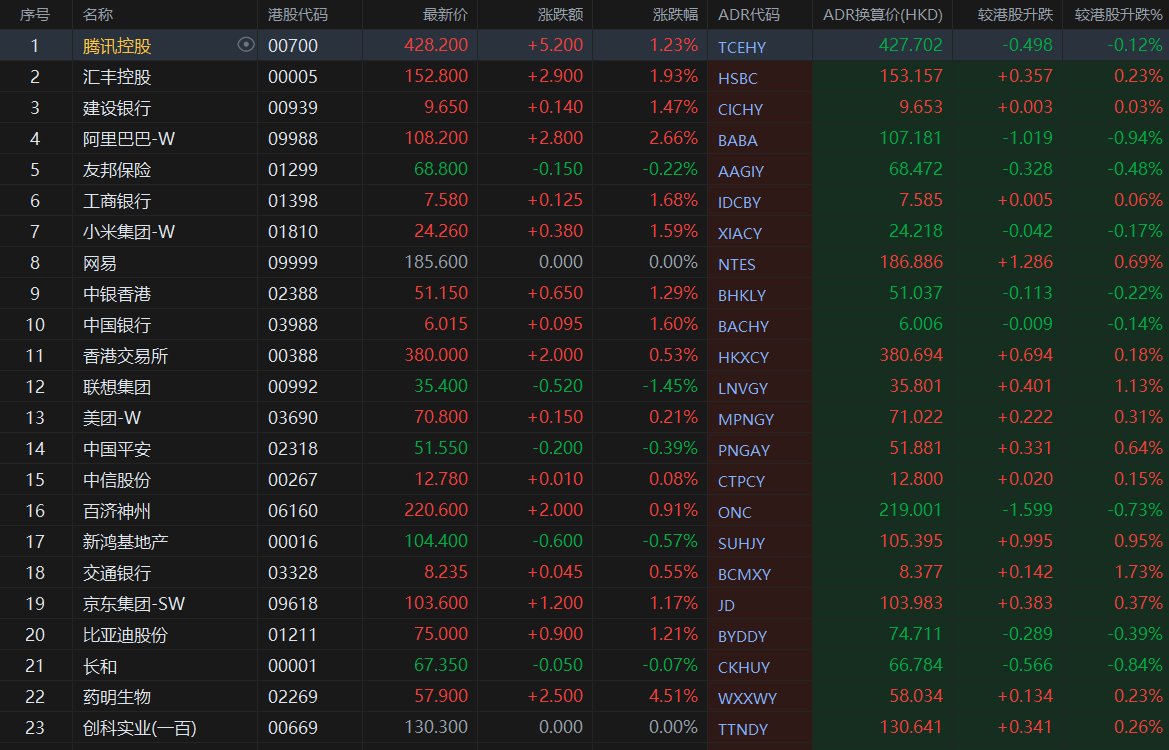Select the stock code 09988

293,139
